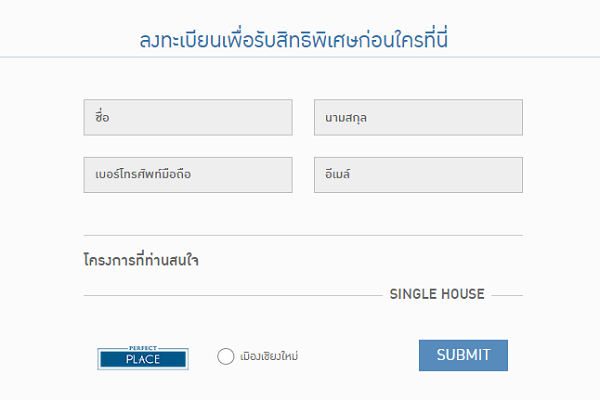The width and height of the screenshot is (600, 400).
Task: Click the ชื่อ placeholder text
Action: pyautogui.click(x=102, y=116)
